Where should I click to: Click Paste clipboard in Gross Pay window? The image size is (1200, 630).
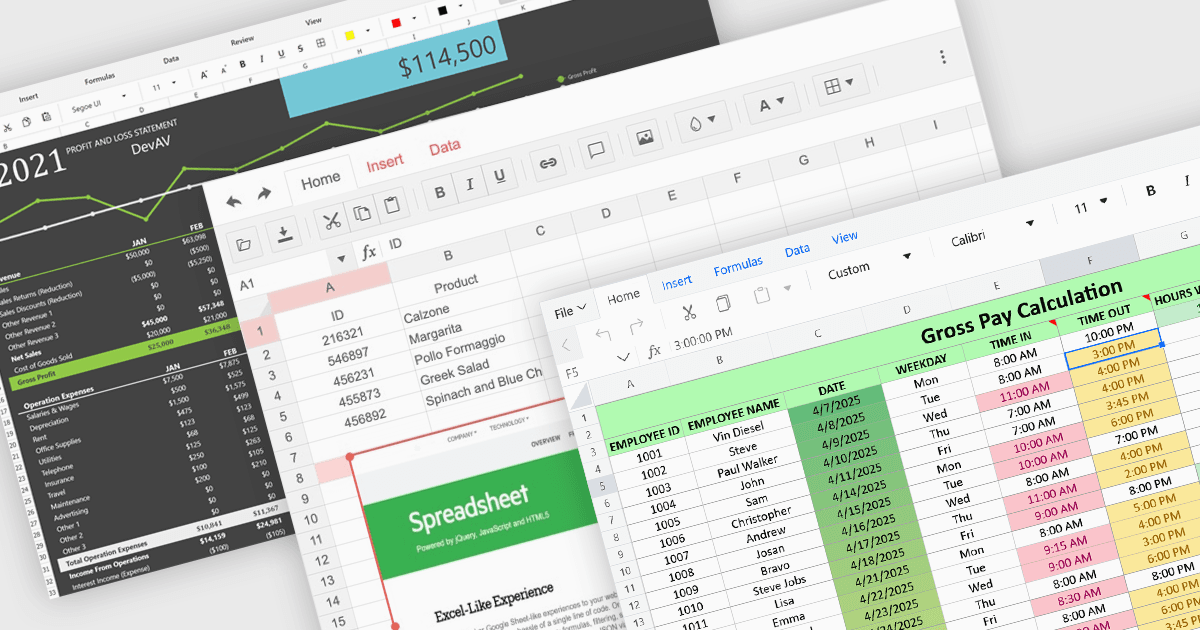point(762,295)
